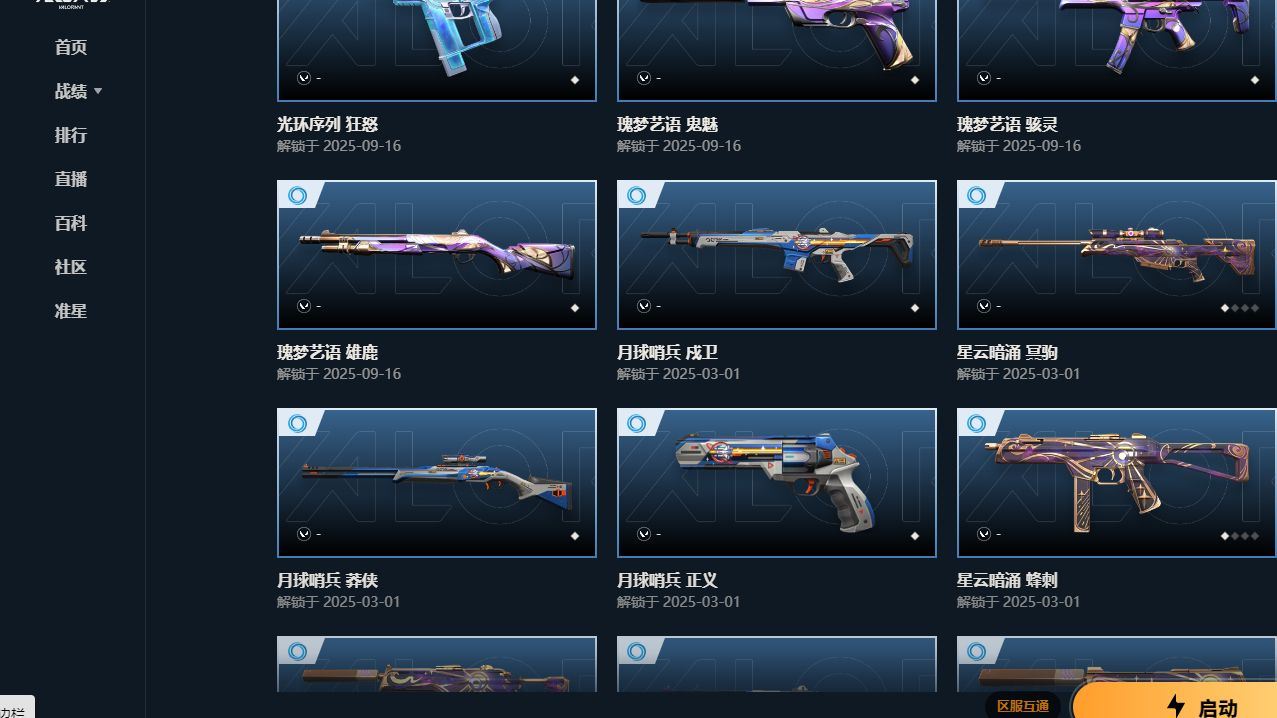Viewport: 1277px width, 718px height.
Task: Open the 准星 sidebar page
Action: pyautogui.click(x=71, y=311)
